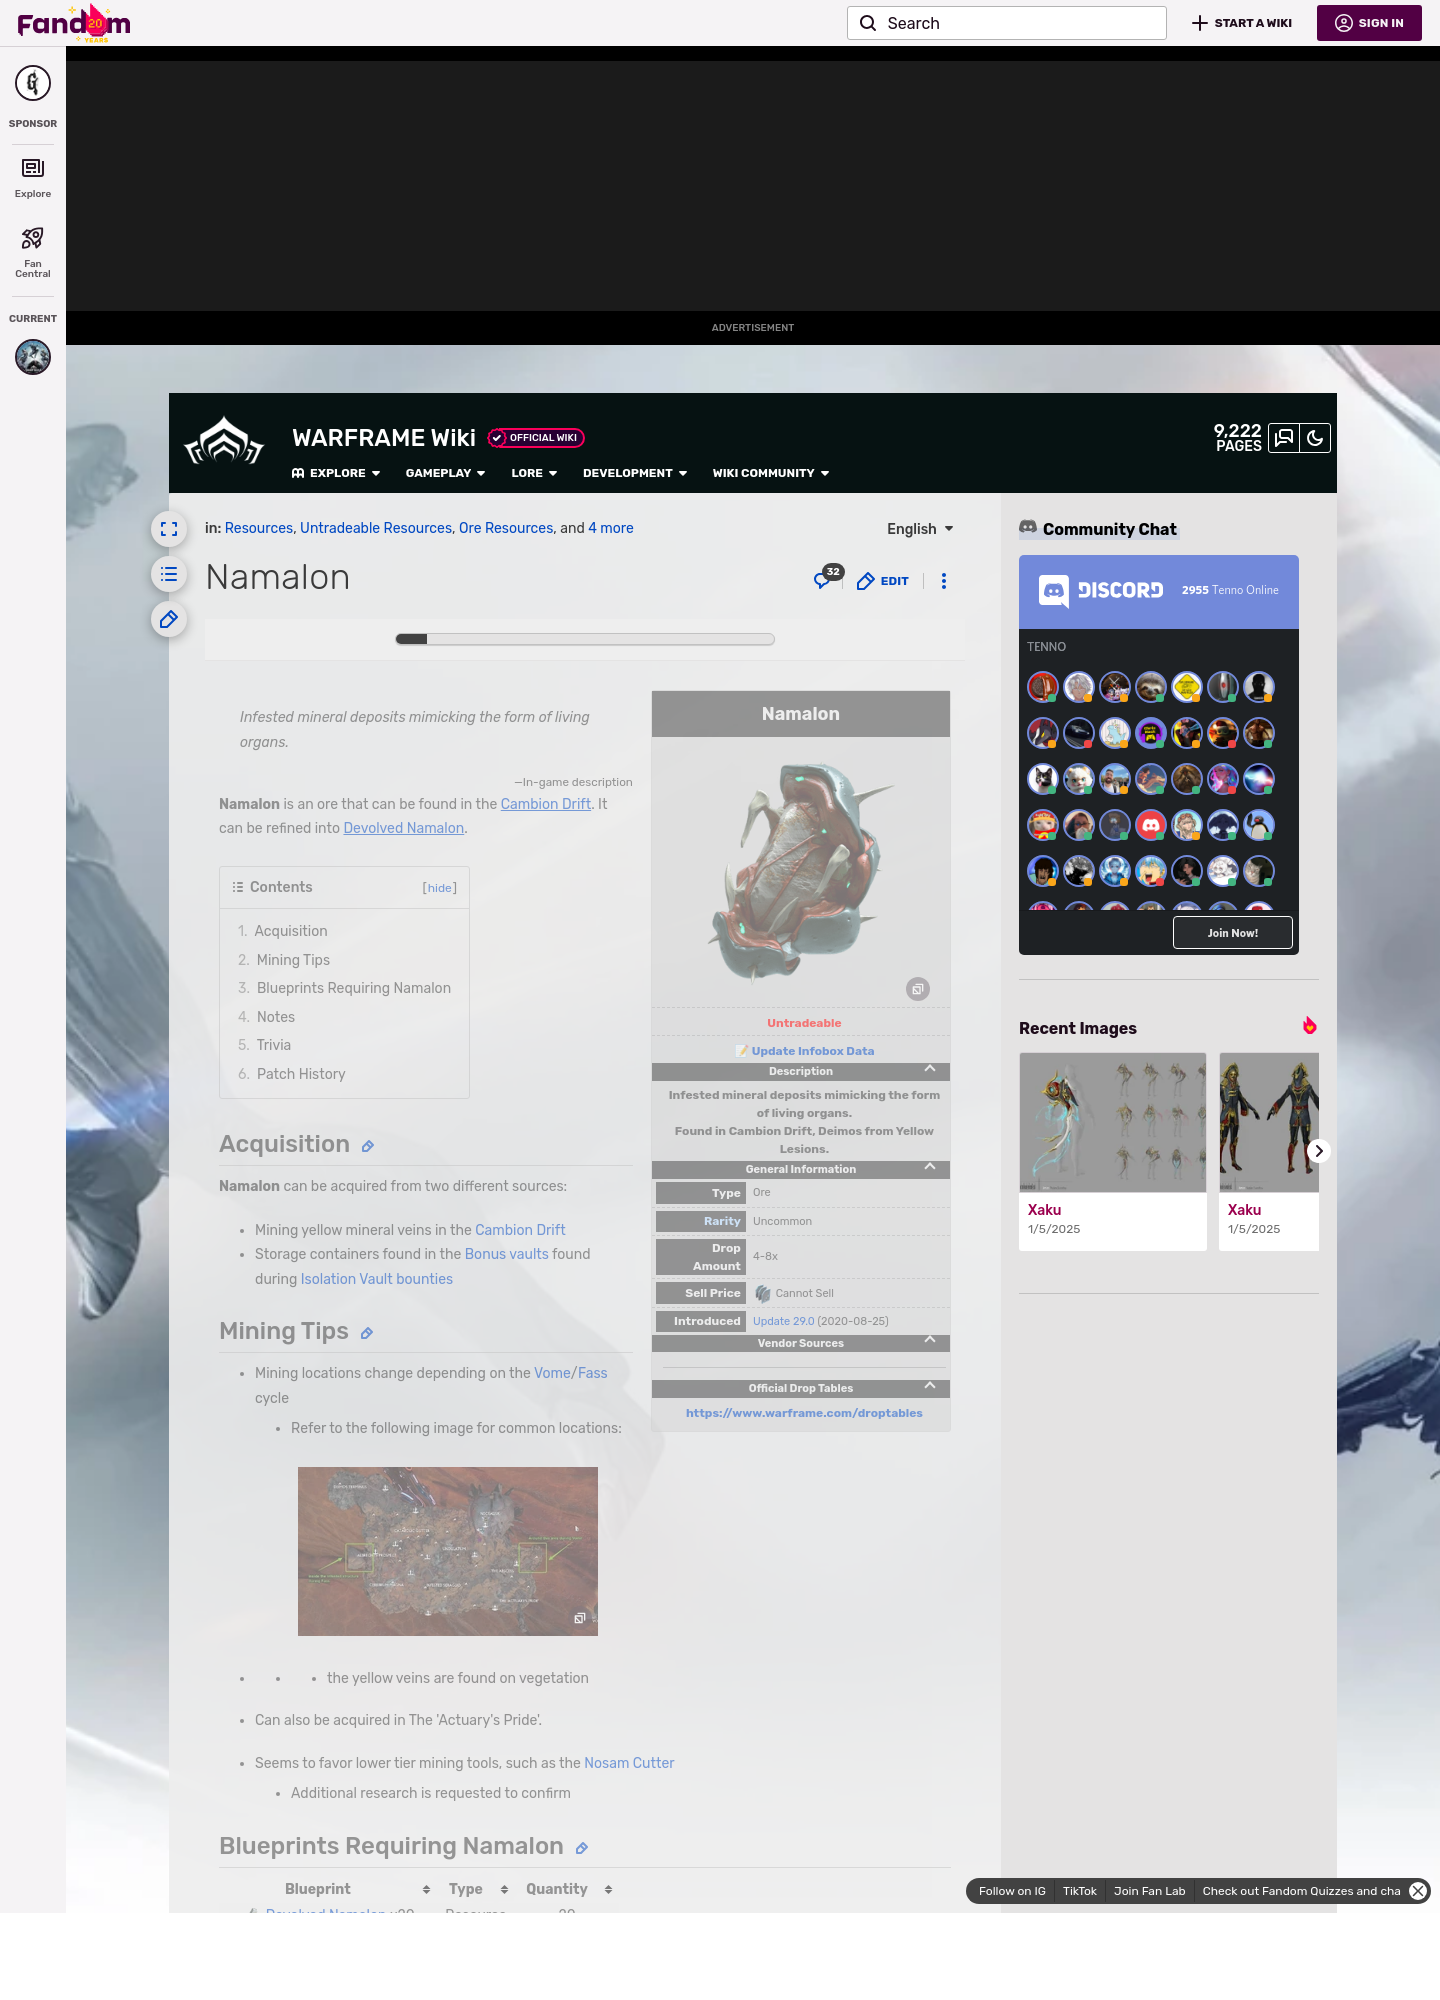This screenshot has height=2000, width=1440.
Task: Open the Nosam Cutter link
Action: [x=629, y=1763]
